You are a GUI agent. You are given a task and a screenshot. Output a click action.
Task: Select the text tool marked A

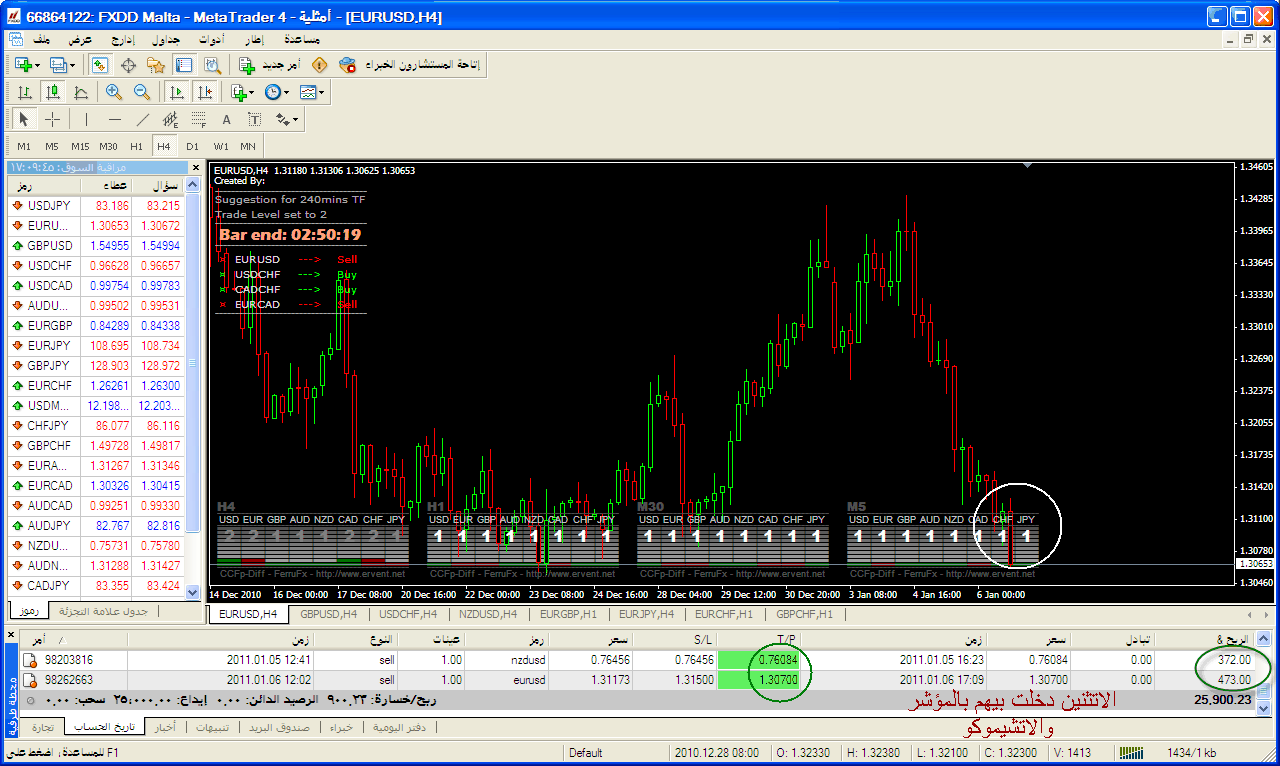(227, 119)
